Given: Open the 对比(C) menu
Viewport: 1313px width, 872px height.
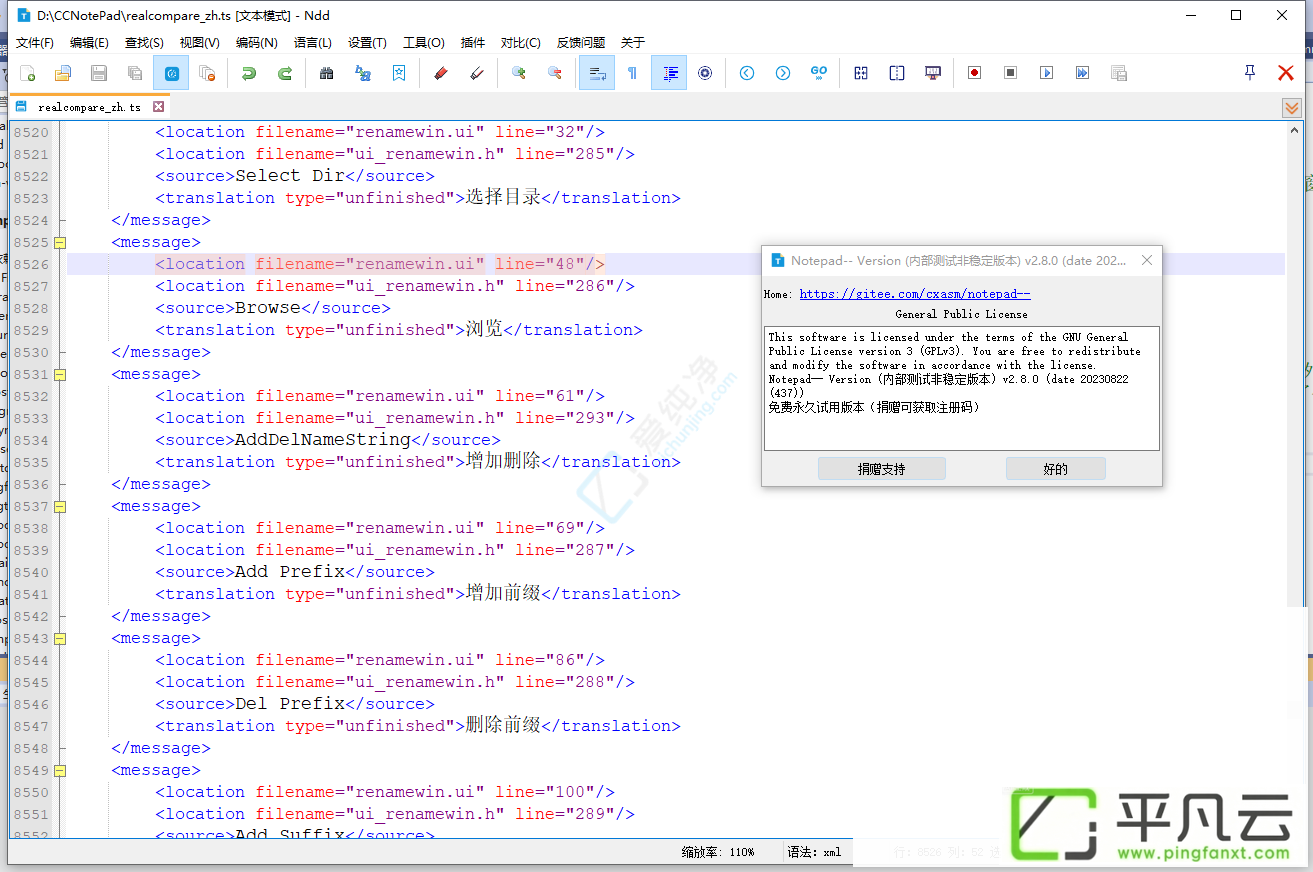Looking at the screenshot, I should [521, 42].
